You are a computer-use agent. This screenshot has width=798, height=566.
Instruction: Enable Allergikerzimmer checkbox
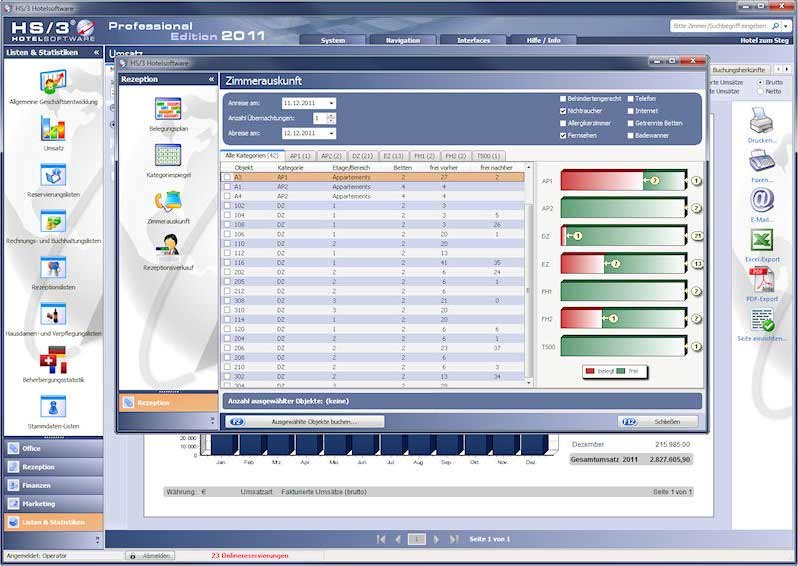pos(563,123)
